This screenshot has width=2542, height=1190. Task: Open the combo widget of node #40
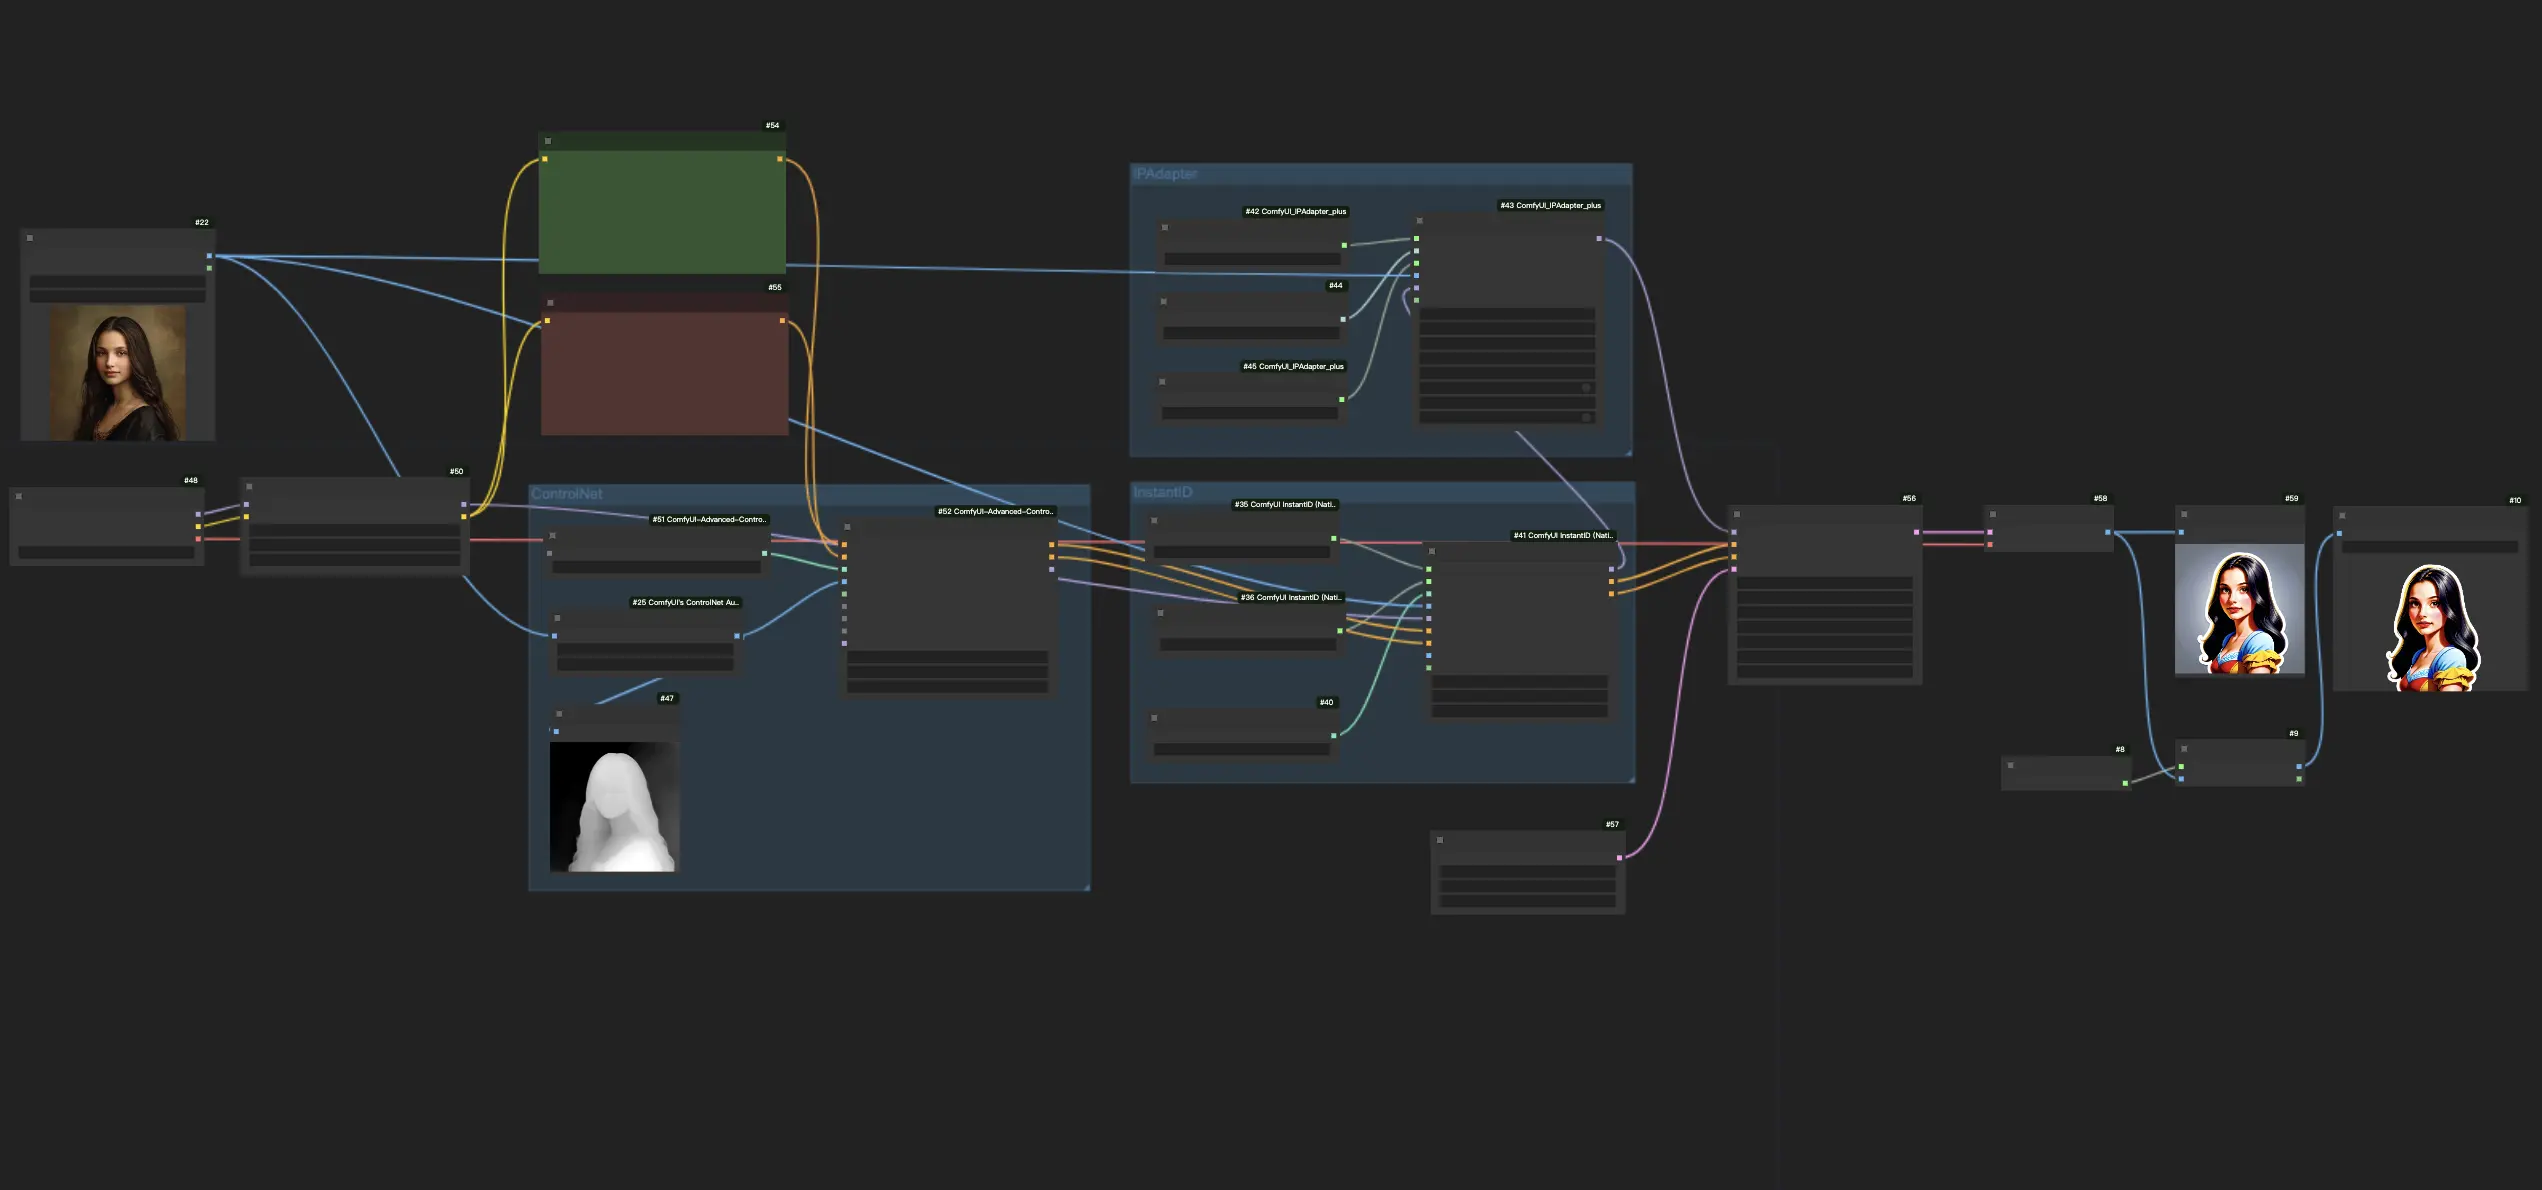coord(1241,749)
